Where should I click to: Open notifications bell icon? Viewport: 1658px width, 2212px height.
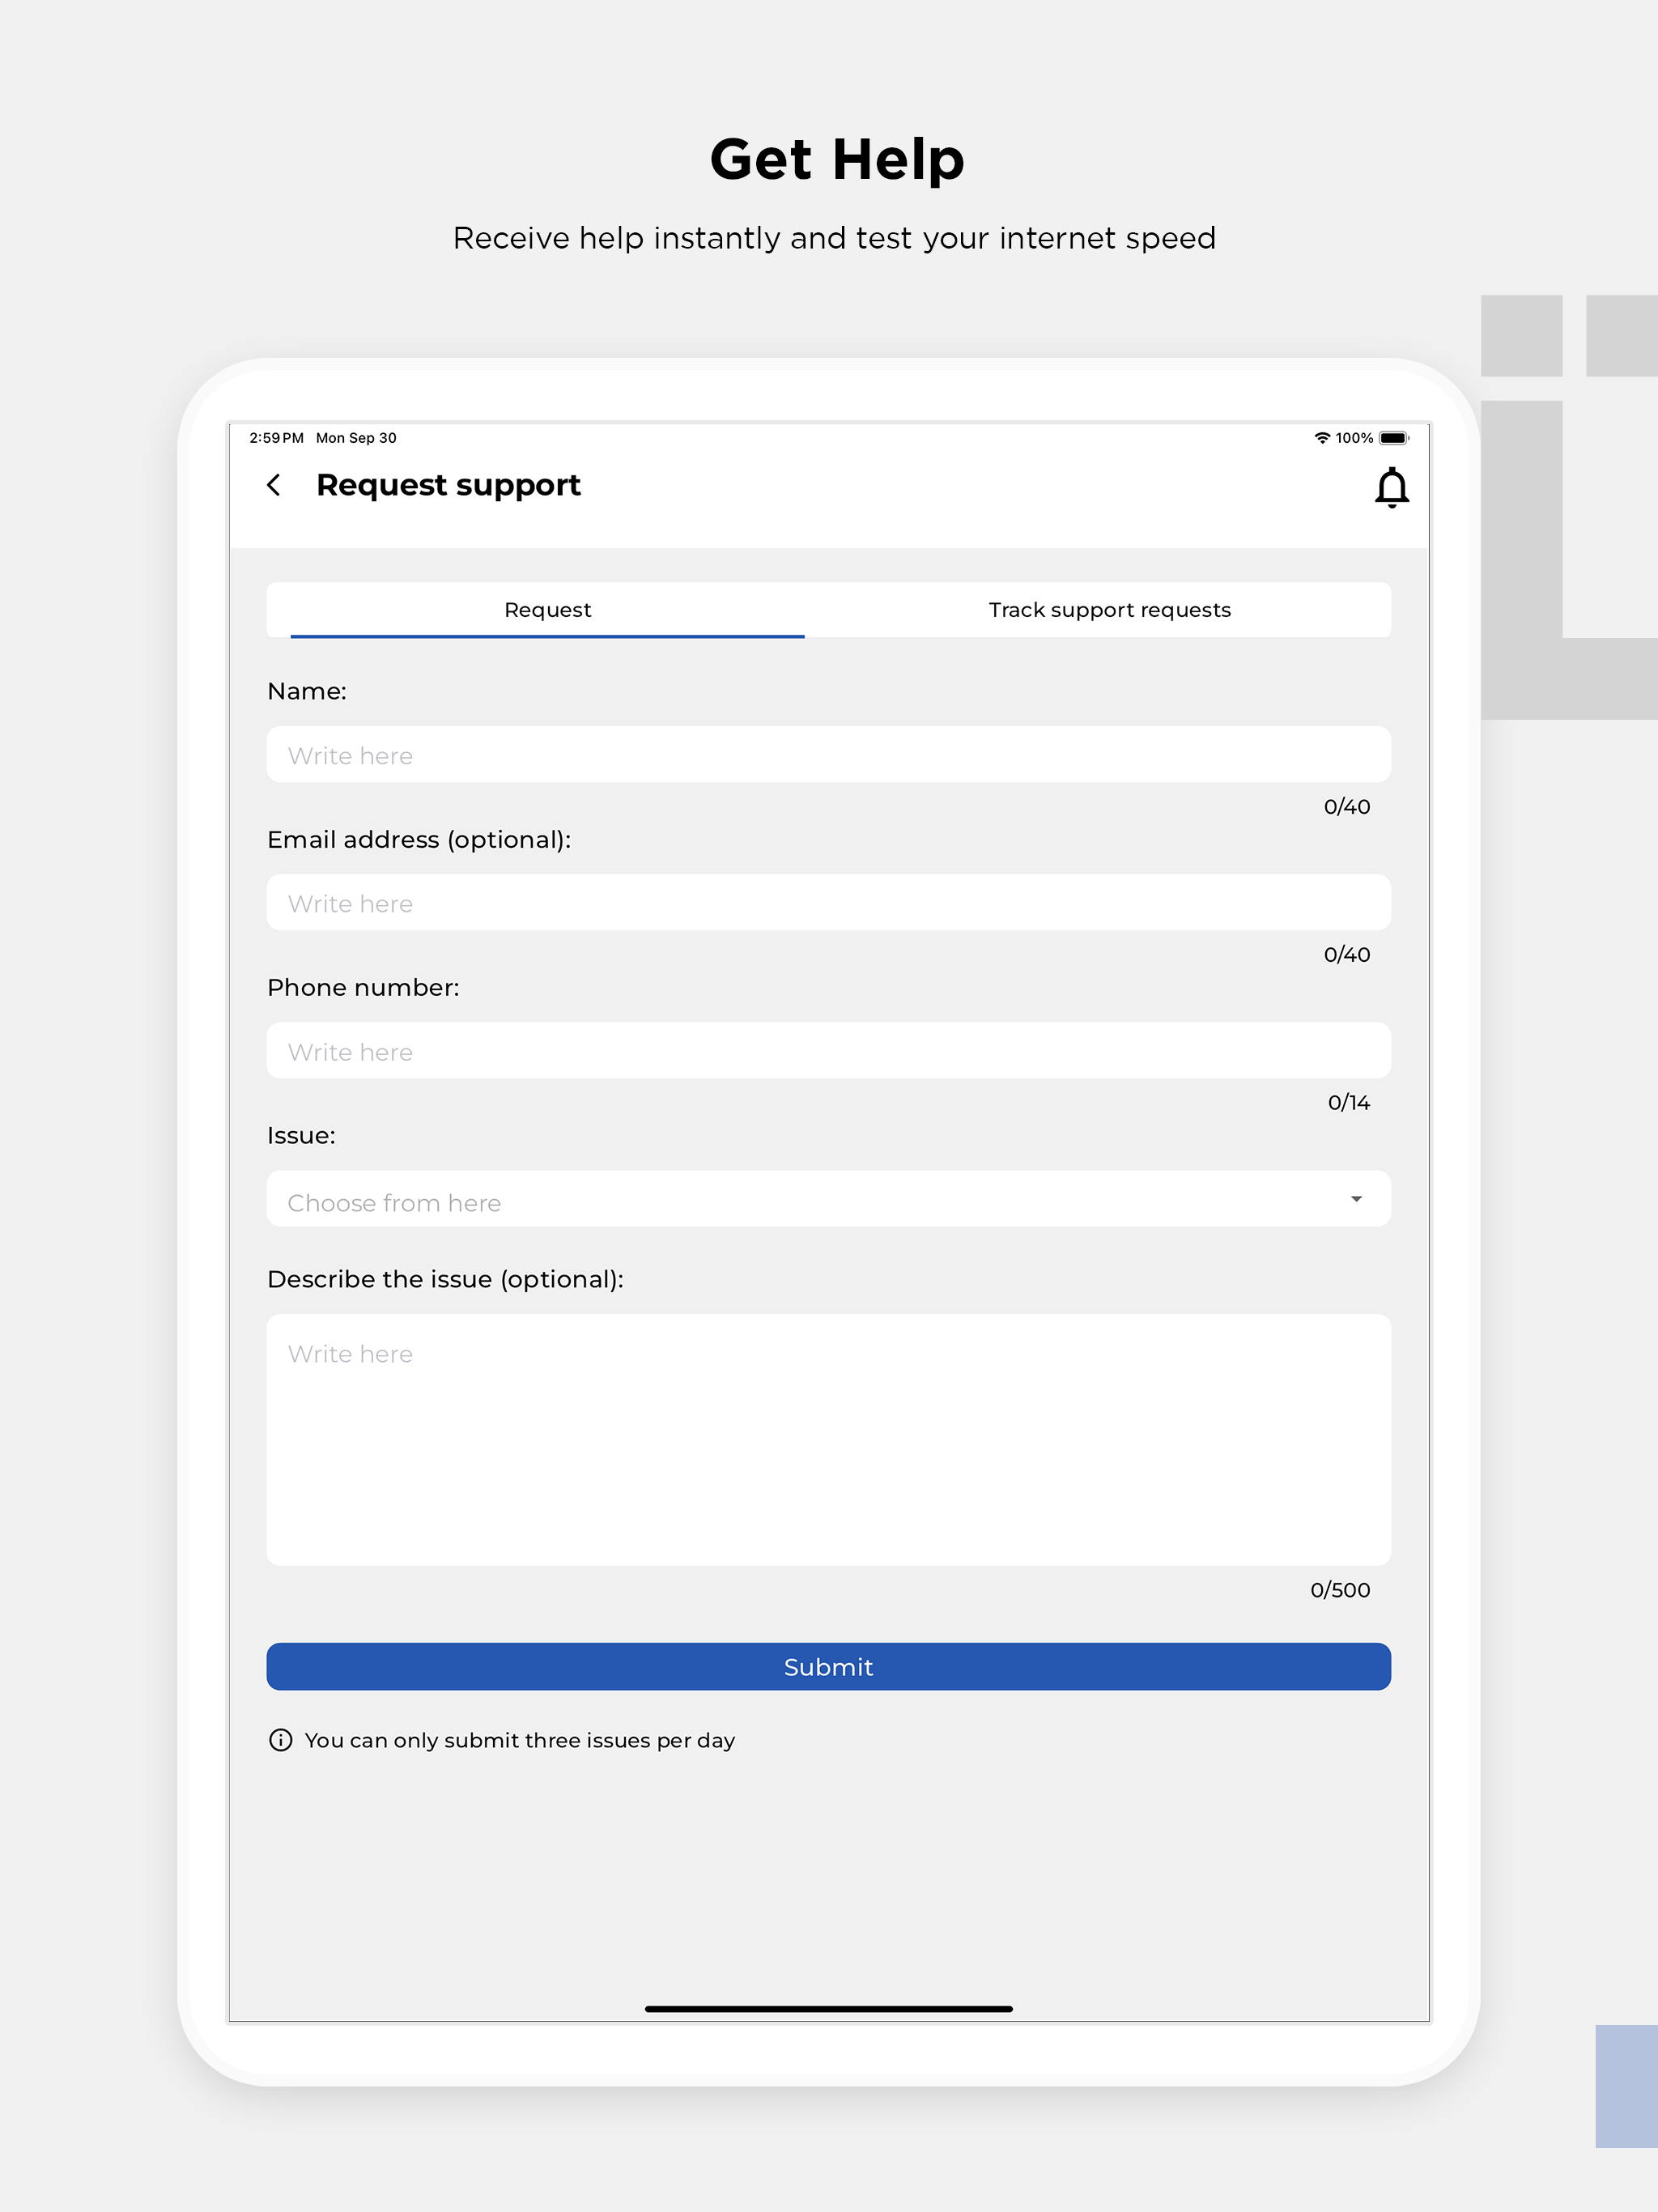(1391, 487)
